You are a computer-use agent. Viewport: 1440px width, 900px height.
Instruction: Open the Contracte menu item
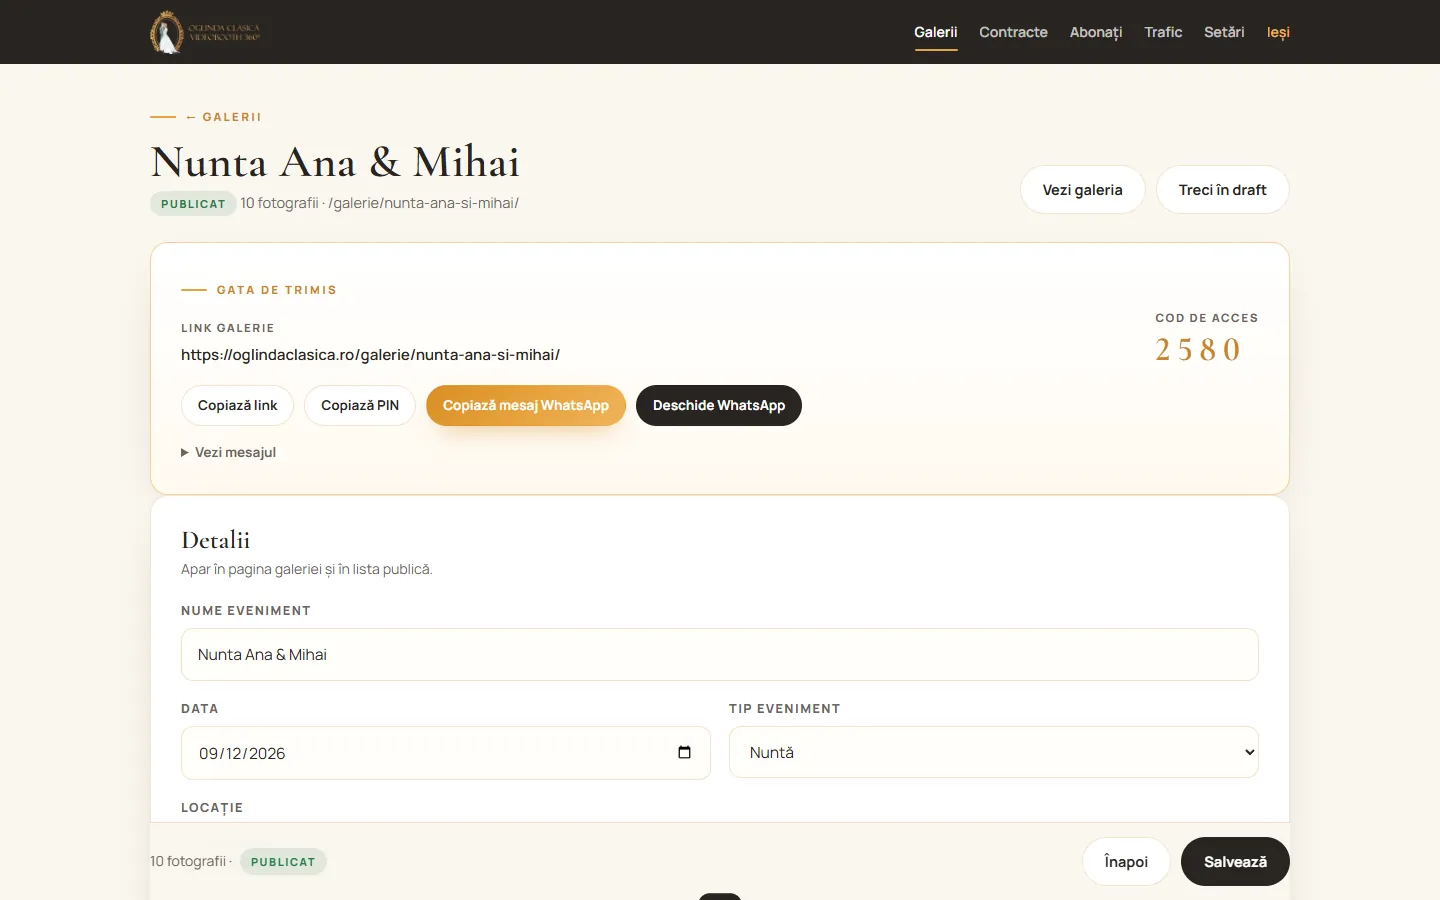tap(1013, 32)
